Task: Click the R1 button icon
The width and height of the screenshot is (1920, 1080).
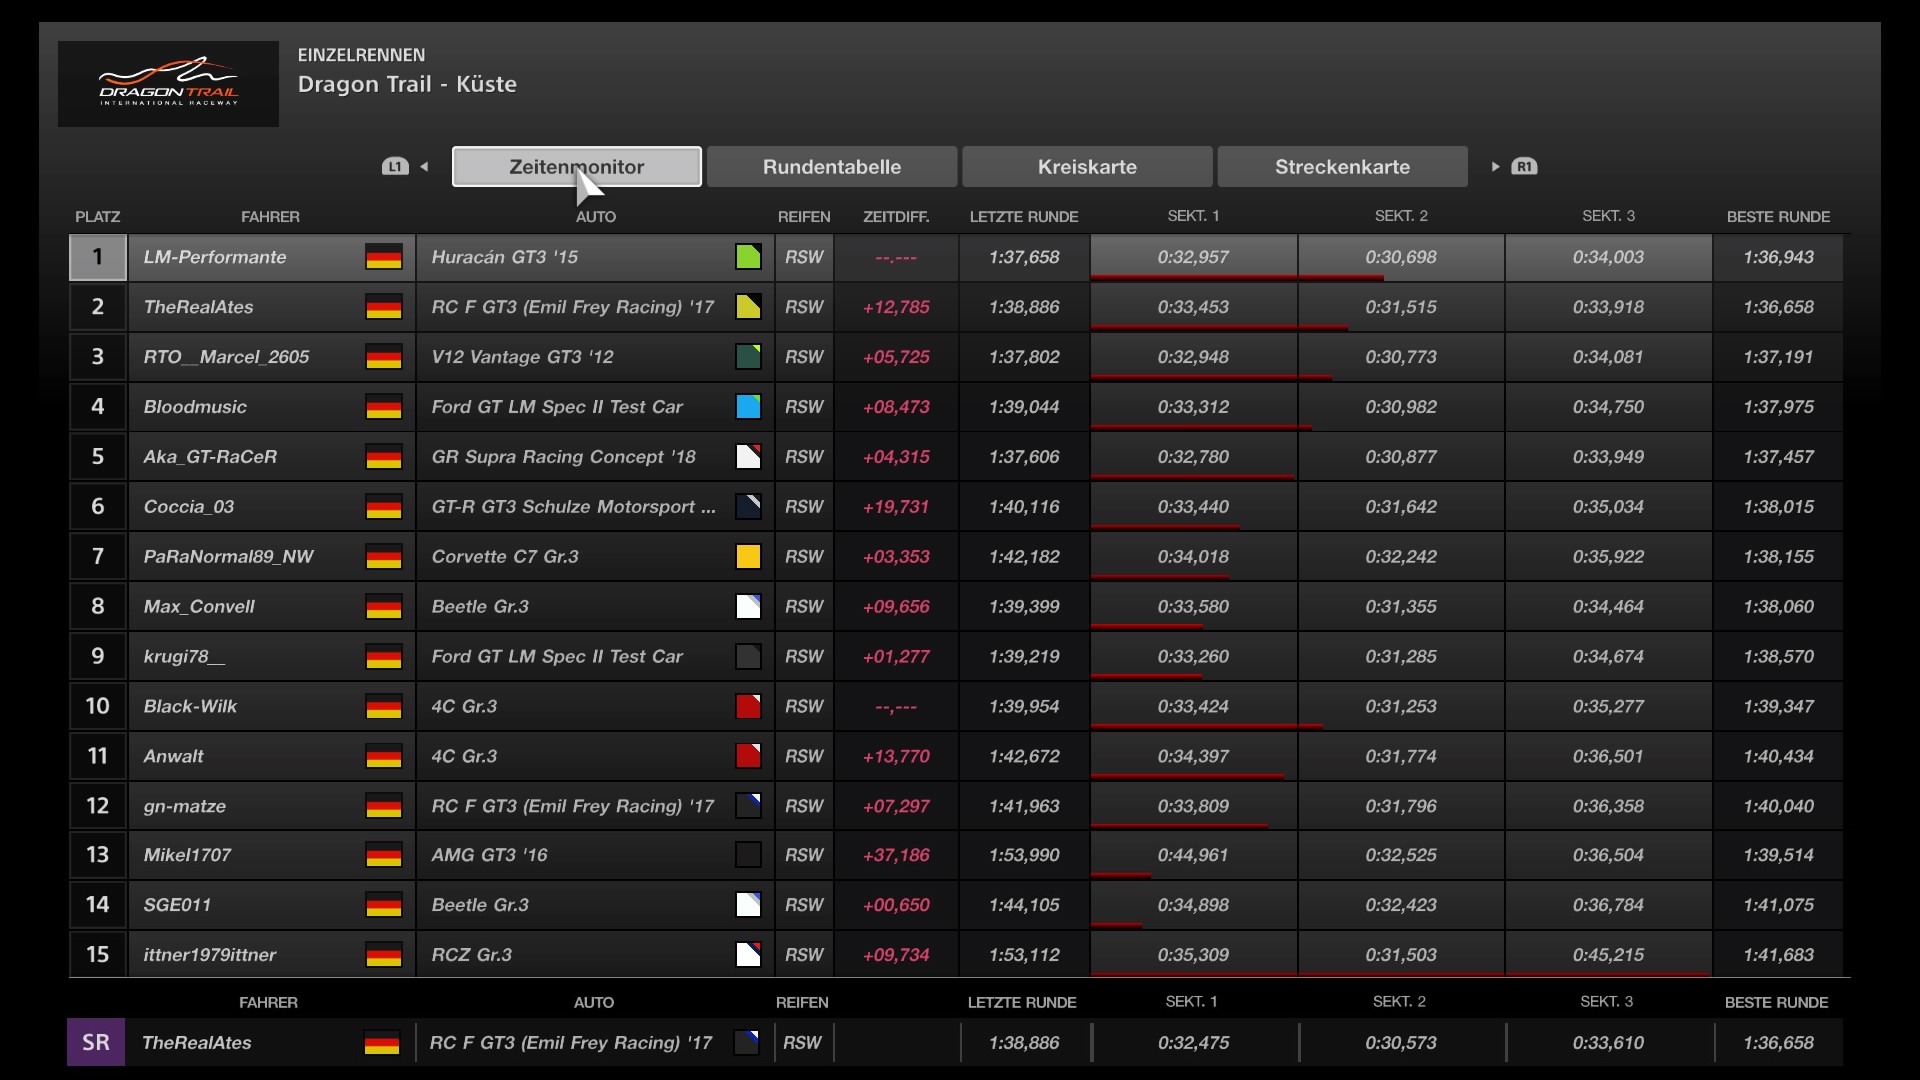Action: tap(1524, 167)
